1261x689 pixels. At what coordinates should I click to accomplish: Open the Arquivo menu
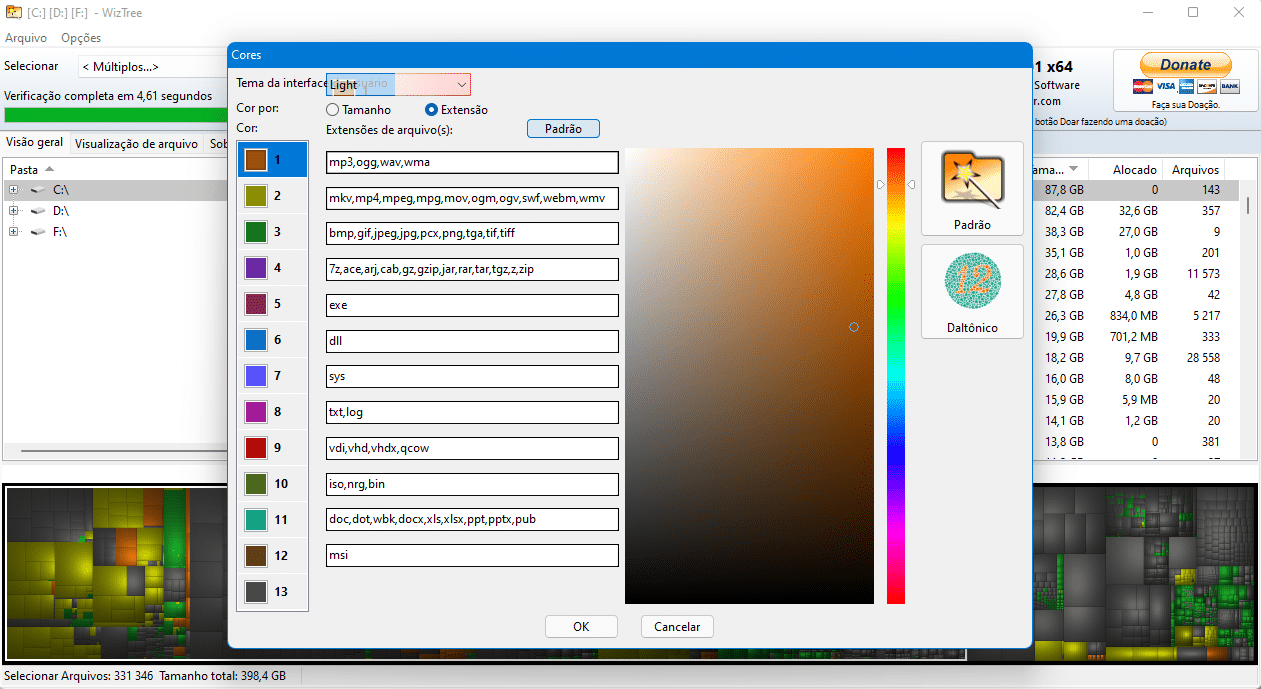26,38
